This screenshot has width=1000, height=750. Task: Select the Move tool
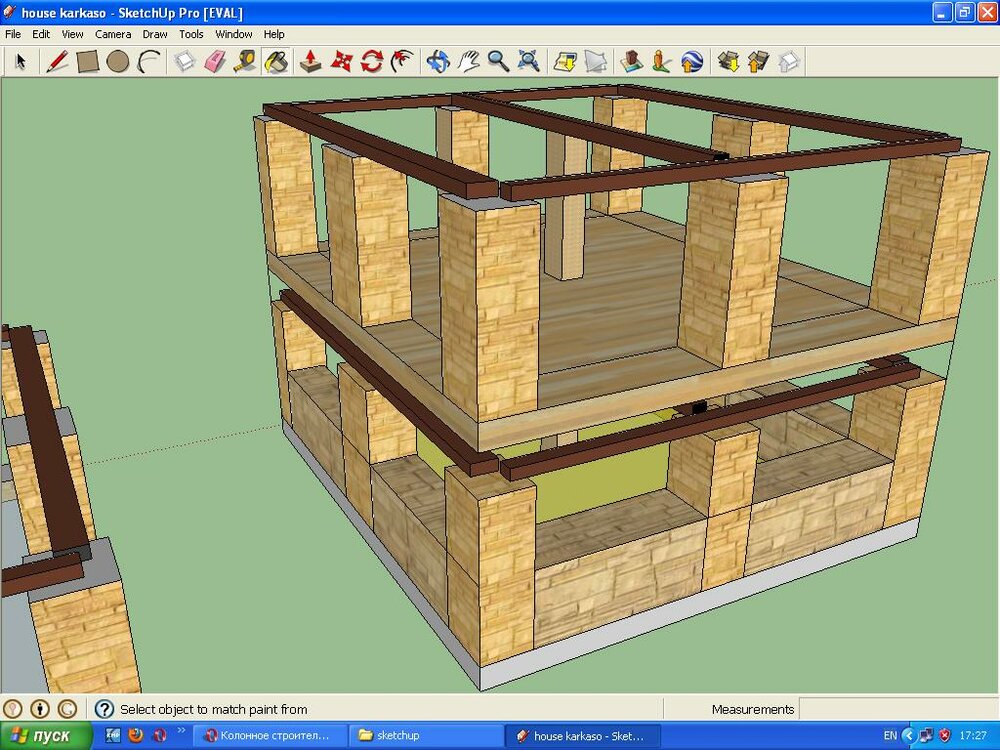tap(342, 62)
